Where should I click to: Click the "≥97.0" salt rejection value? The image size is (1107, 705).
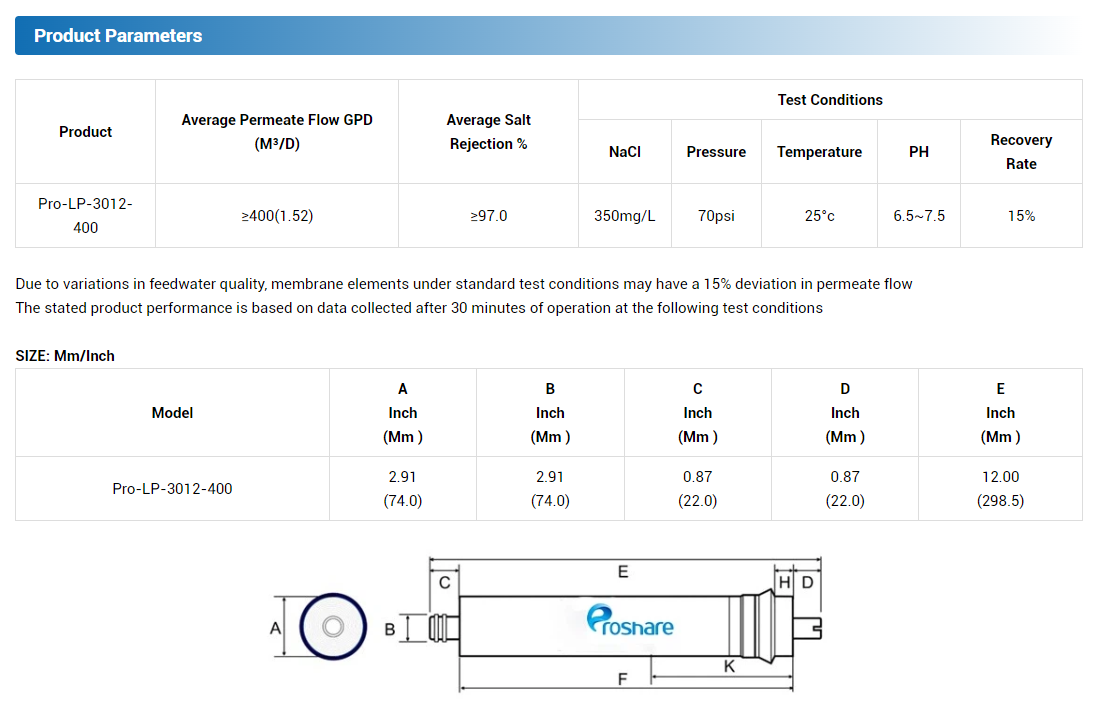[x=489, y=215]
